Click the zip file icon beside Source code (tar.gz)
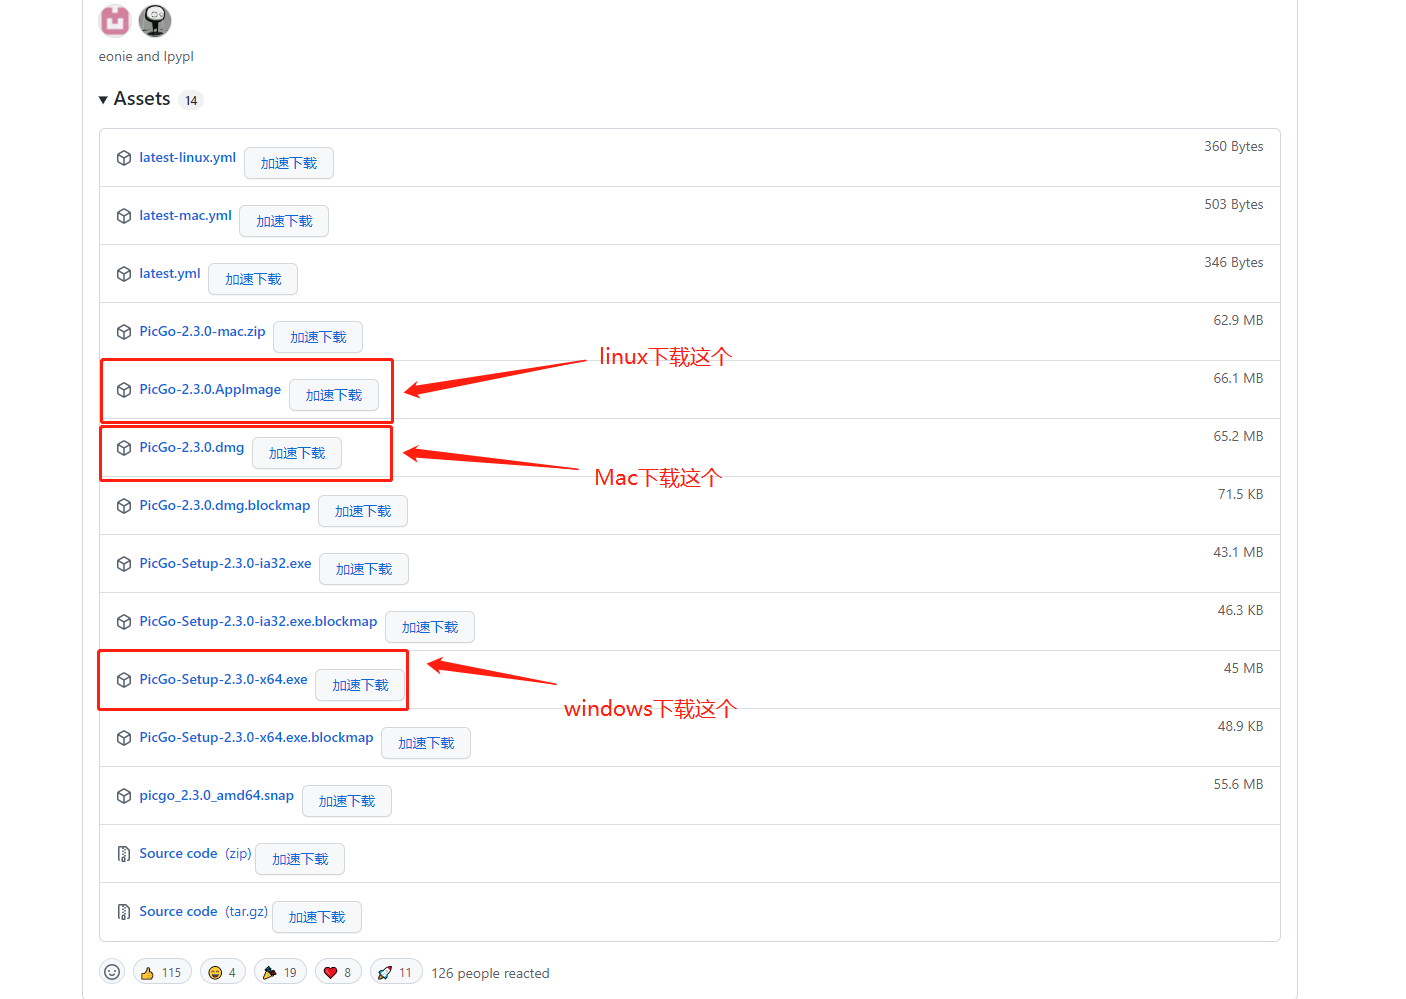1406x999 pixels. (124, 912)
